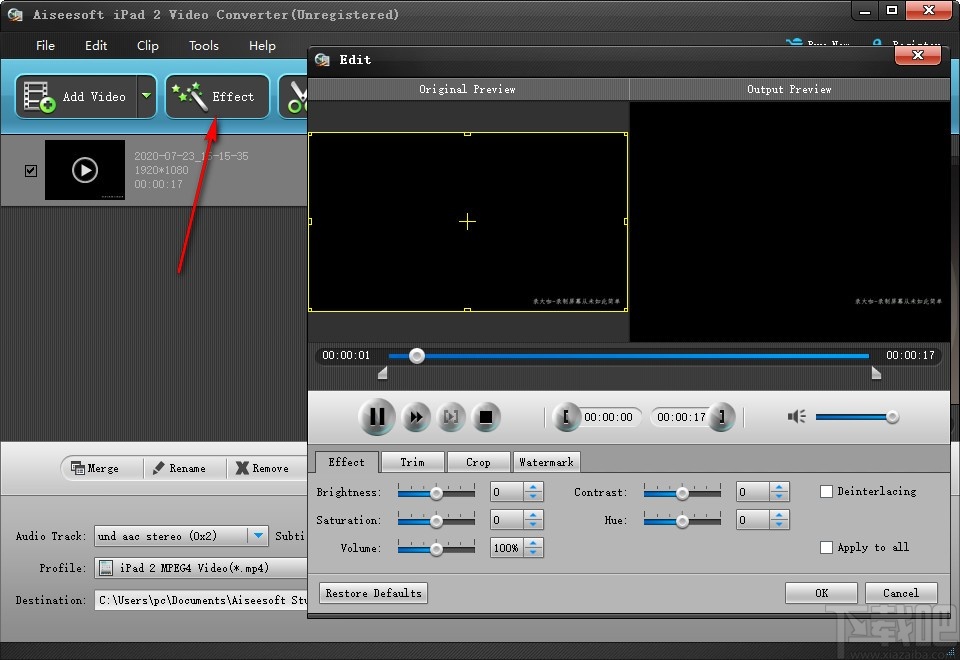Click the Add Video button
960x660 pixels.
tap(76, 97)
